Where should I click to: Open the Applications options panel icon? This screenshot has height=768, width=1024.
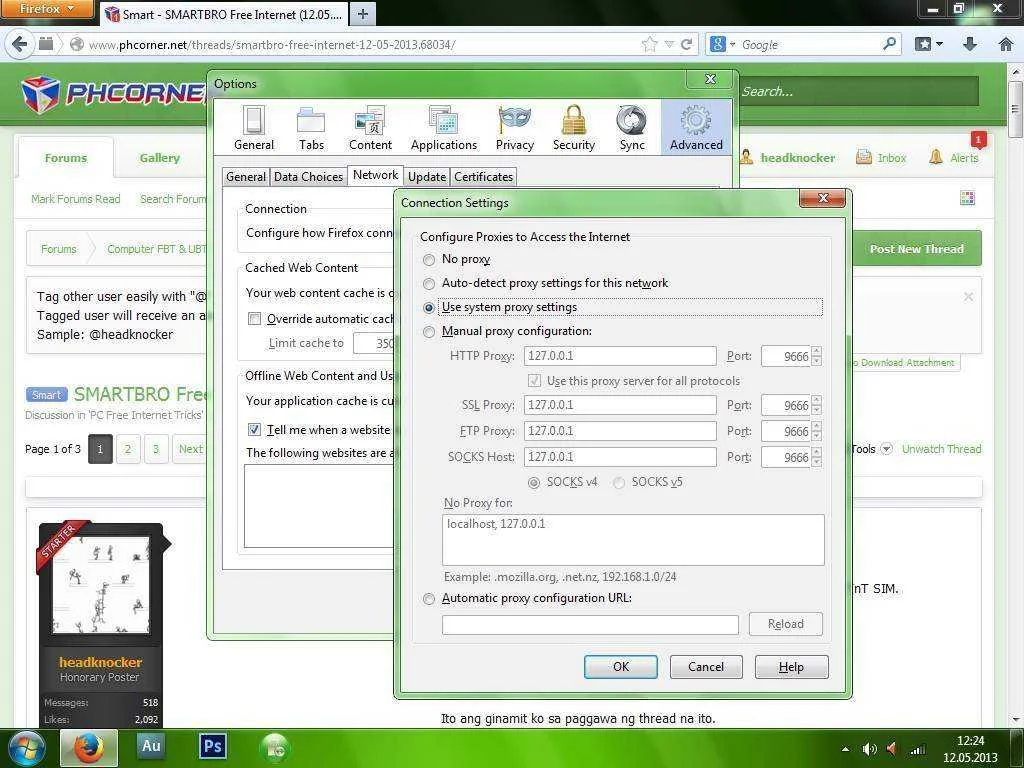[443, 128]
